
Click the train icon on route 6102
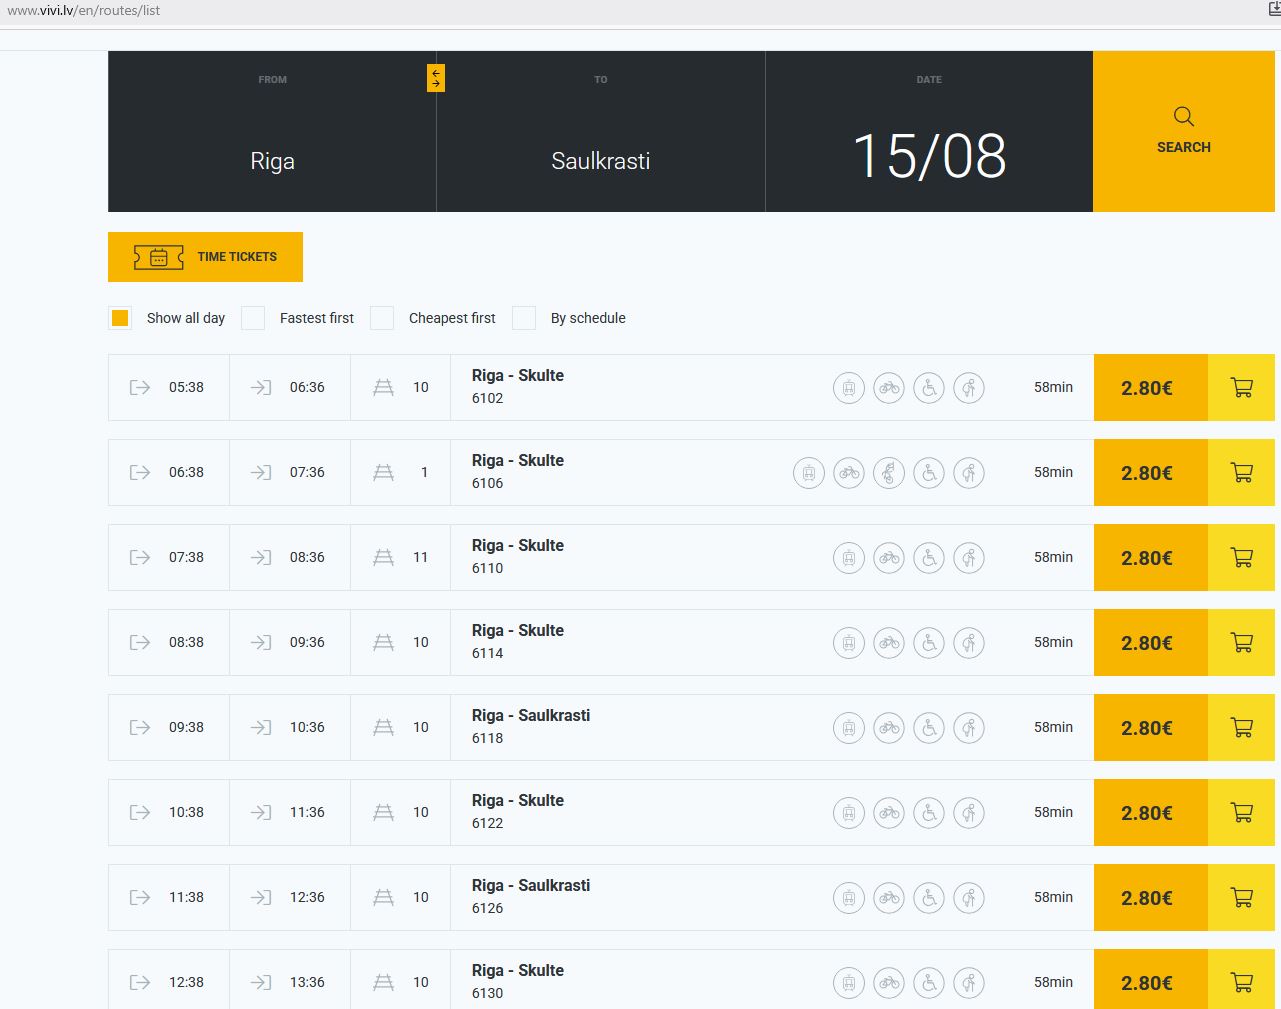coord(849,388)
